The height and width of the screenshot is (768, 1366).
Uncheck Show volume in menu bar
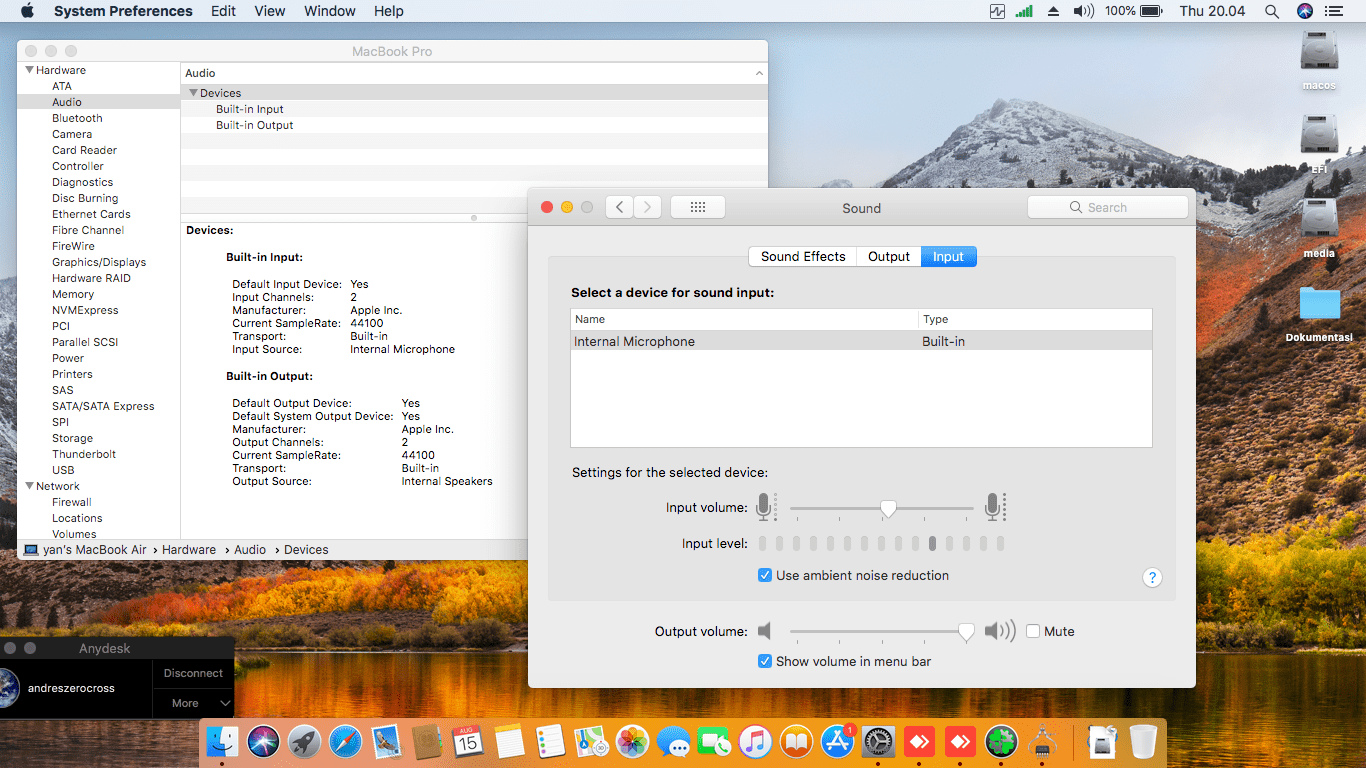tap(765, 661)
